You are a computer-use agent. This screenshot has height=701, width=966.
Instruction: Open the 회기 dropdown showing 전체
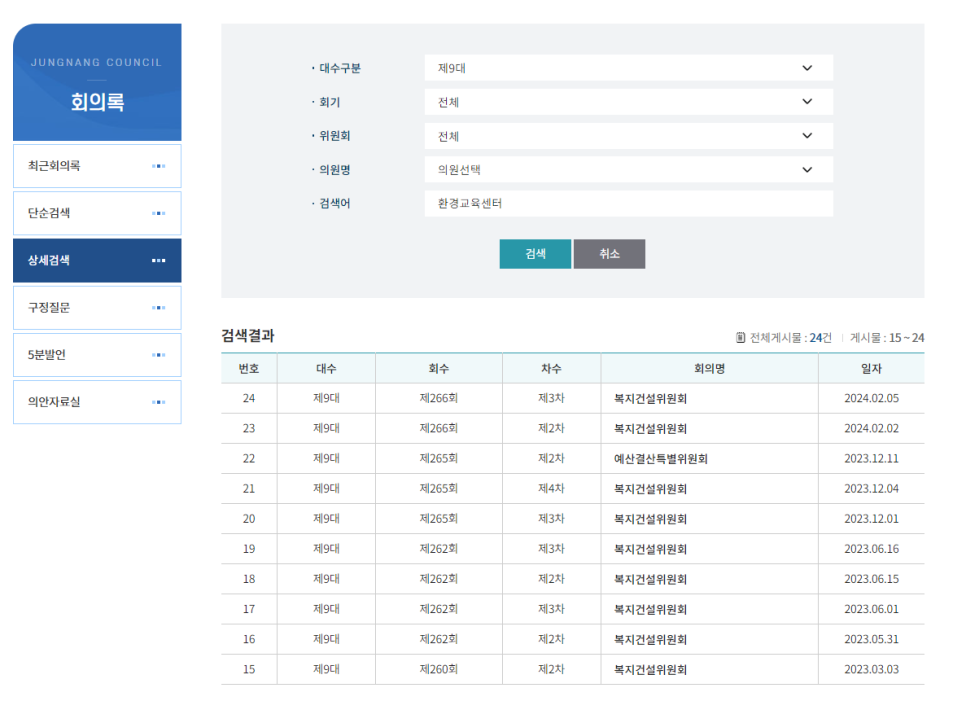pyautogui.click(x=628, y=102)
